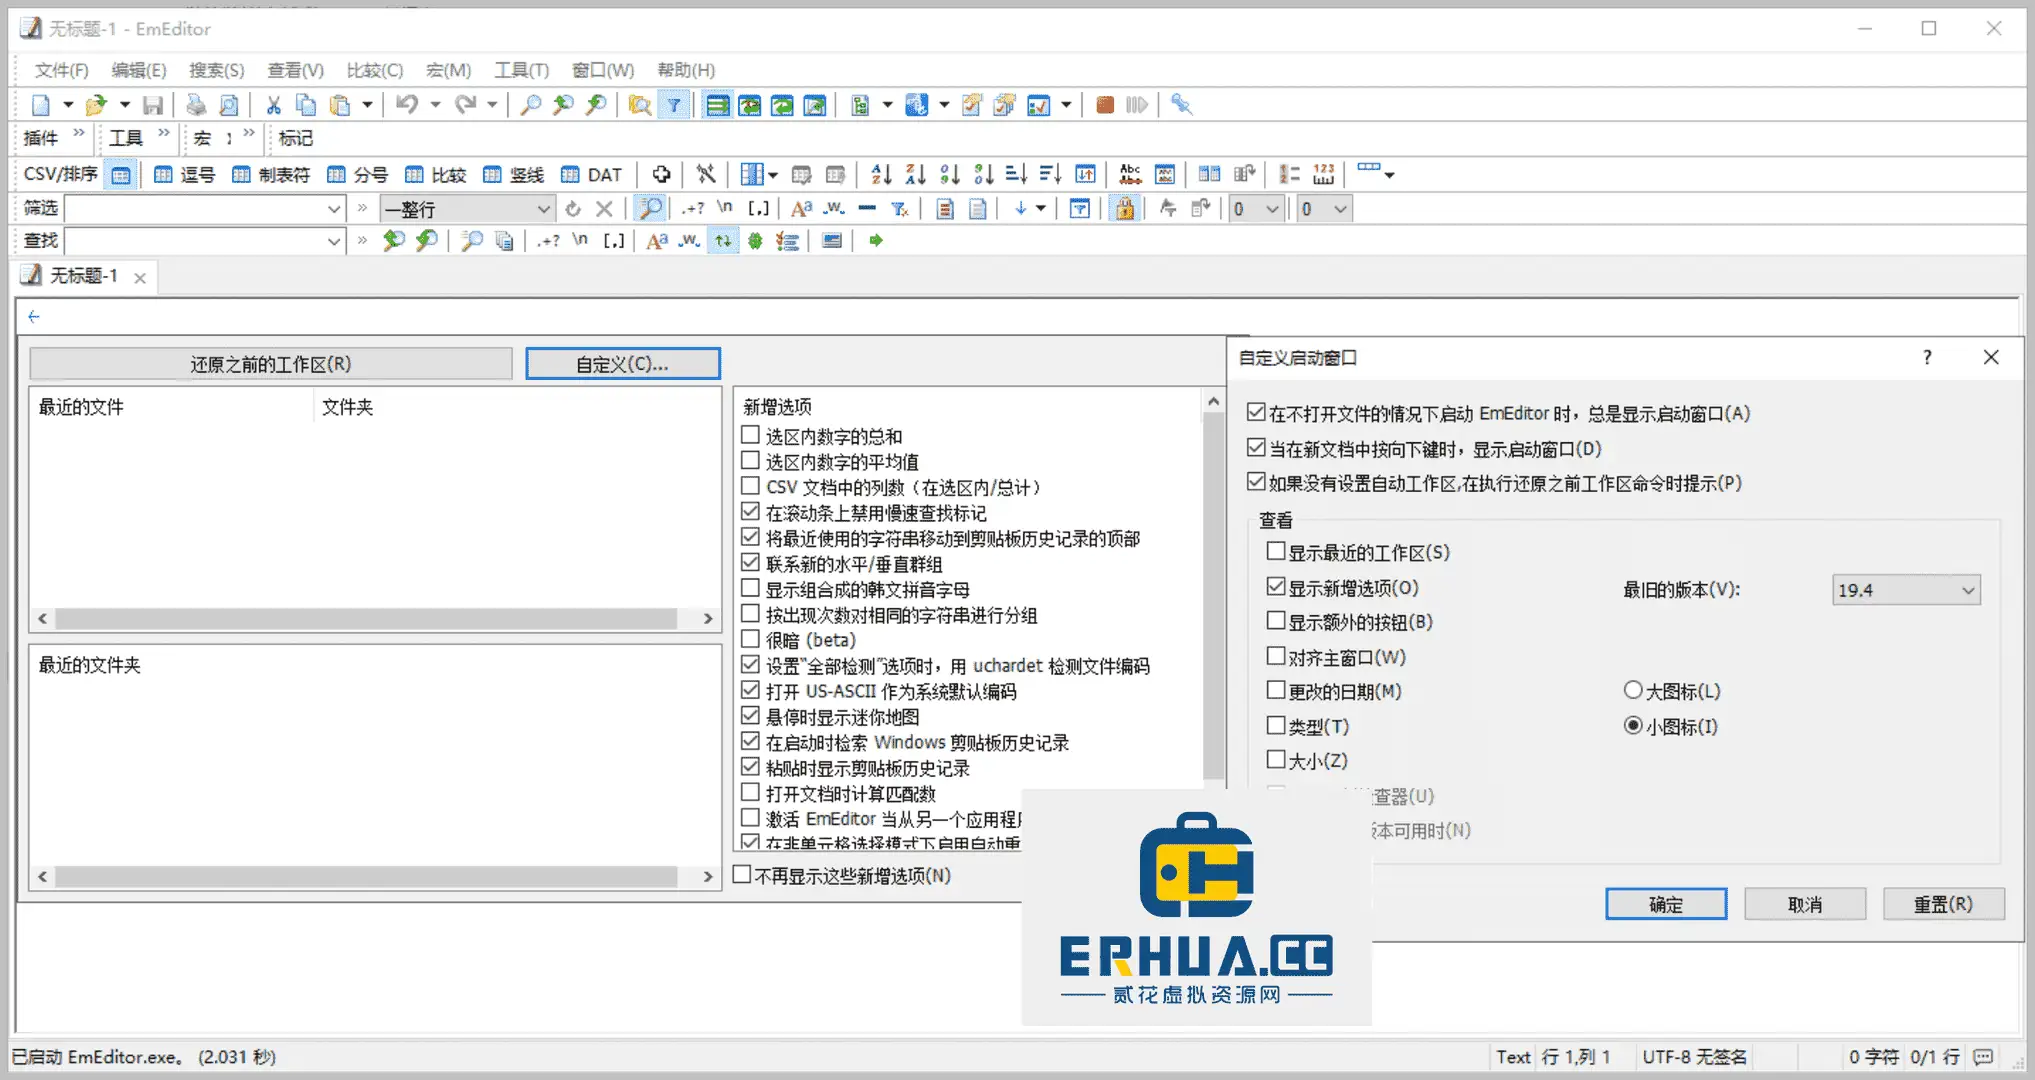
Task: Check 不再显示这些新增选项(N)
Action: [x=742, y=875]
